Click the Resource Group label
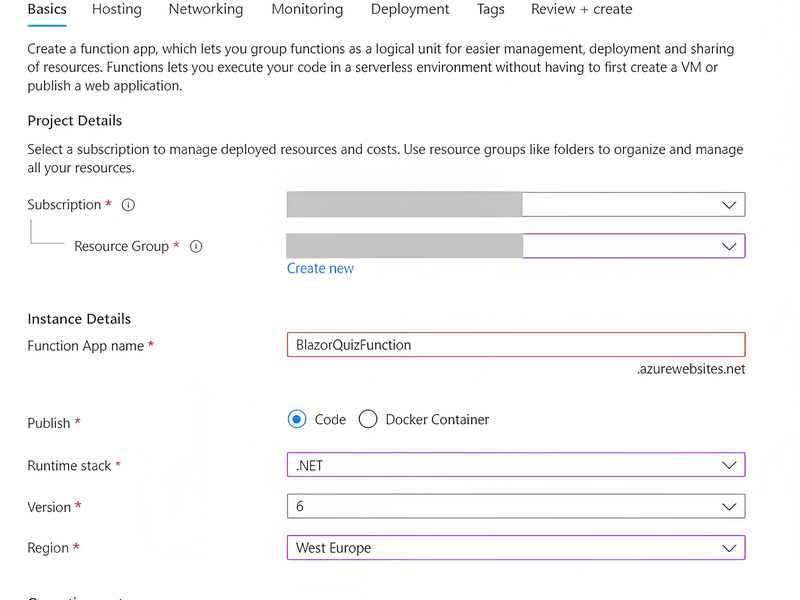Screen dimensions: 800x600 coord(121,246)
